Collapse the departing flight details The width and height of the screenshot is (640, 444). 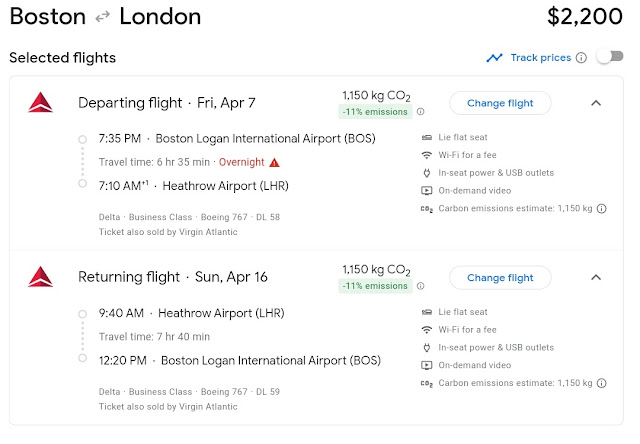(596, 102)
